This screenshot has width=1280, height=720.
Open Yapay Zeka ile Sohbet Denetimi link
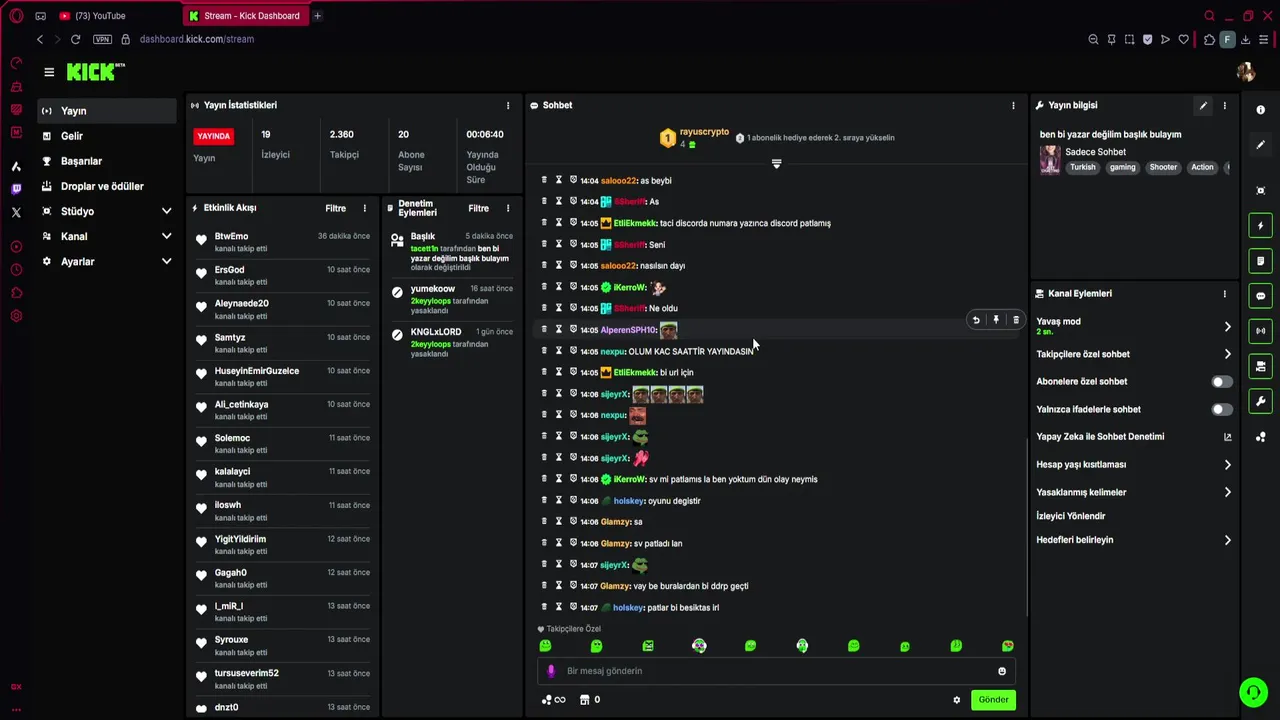1134,437
